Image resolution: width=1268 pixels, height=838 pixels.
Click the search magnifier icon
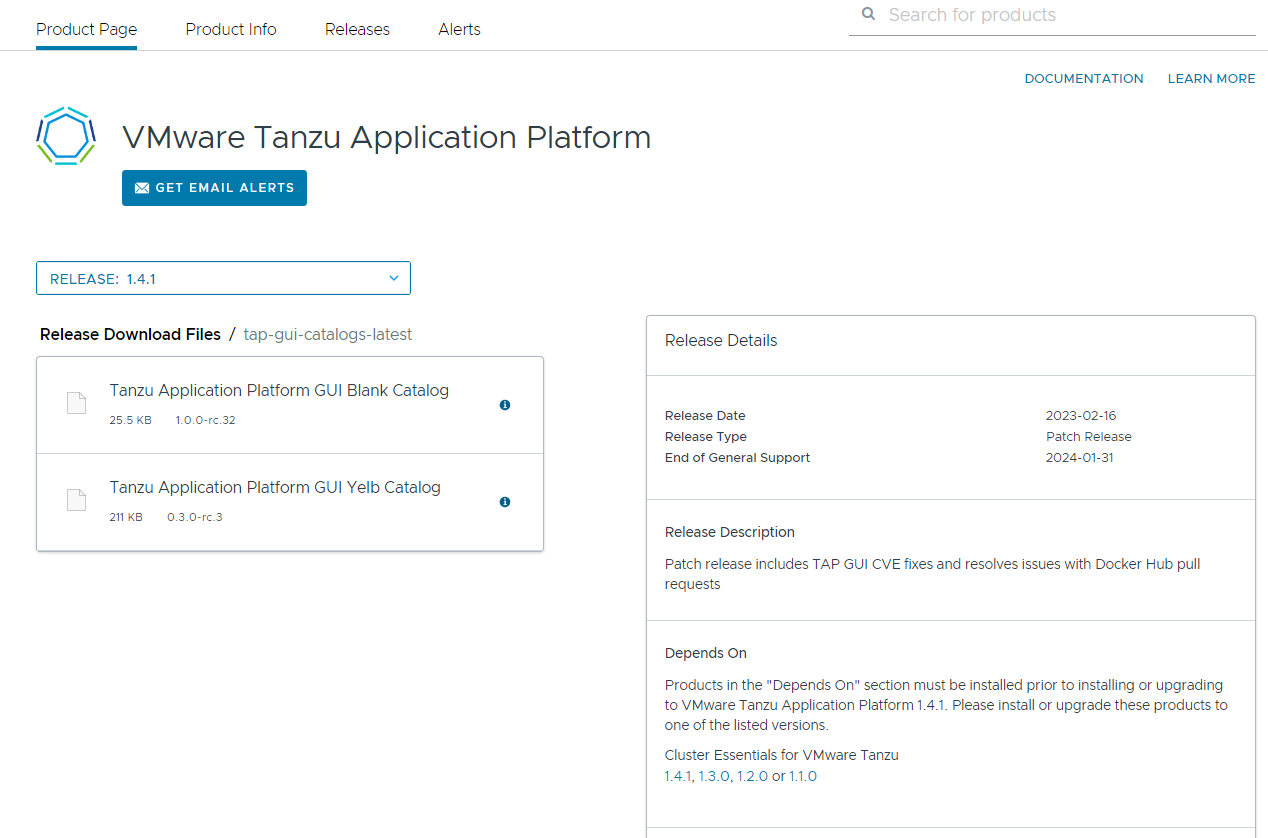coord(868,15)
